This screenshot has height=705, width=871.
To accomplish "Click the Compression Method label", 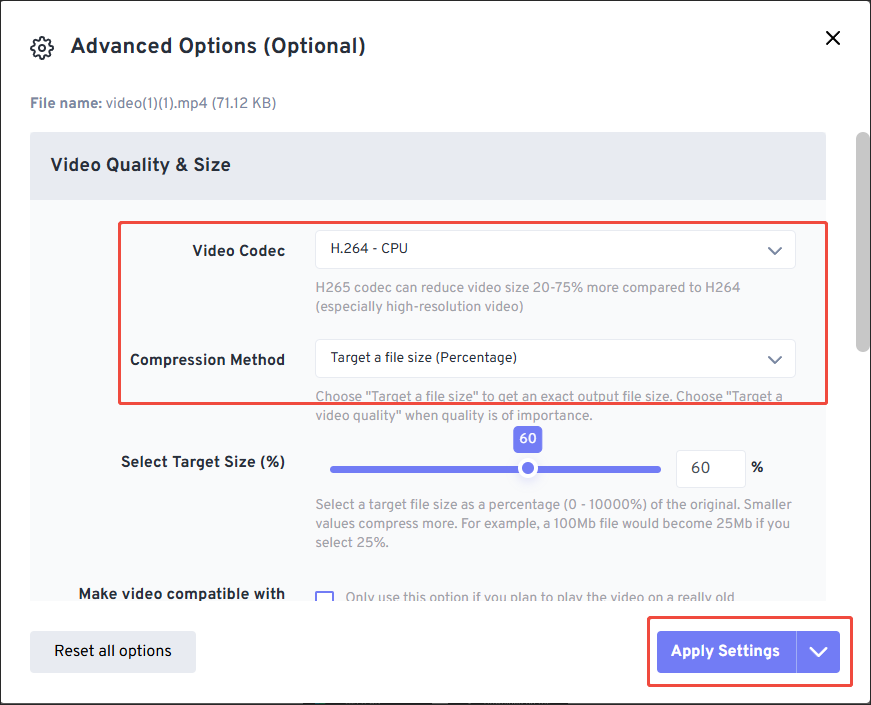I will coord(207,359).
